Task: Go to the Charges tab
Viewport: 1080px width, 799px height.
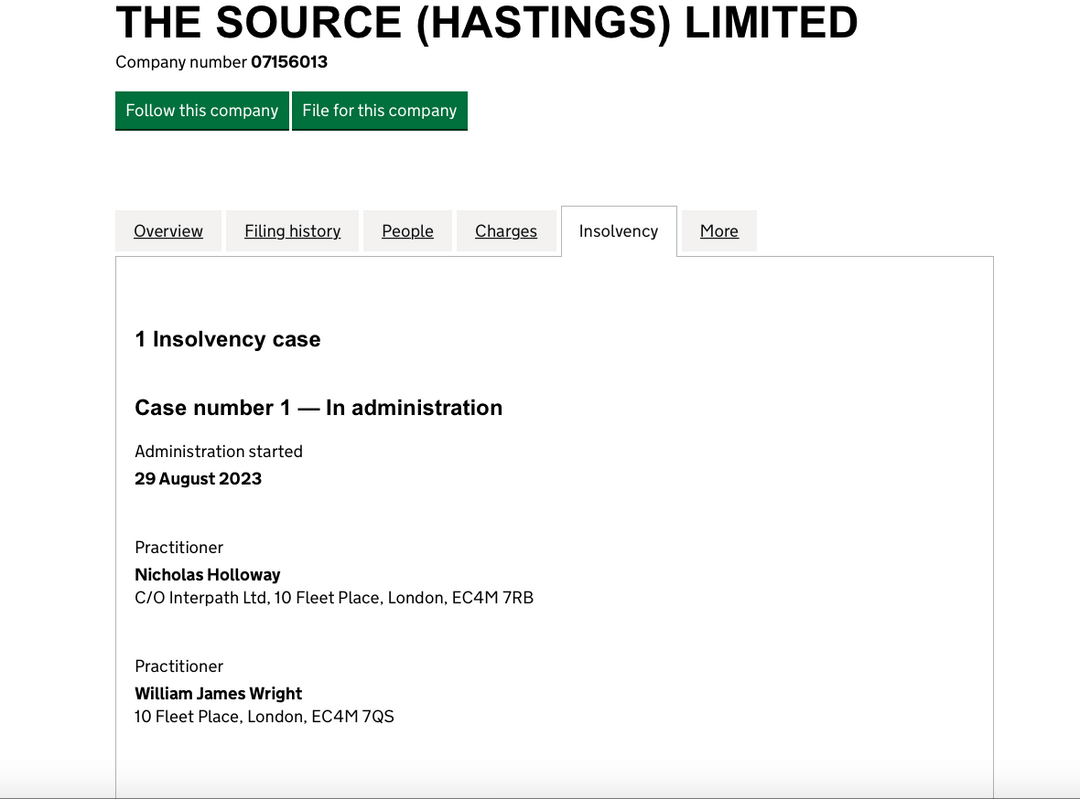Action: point(506,231)
